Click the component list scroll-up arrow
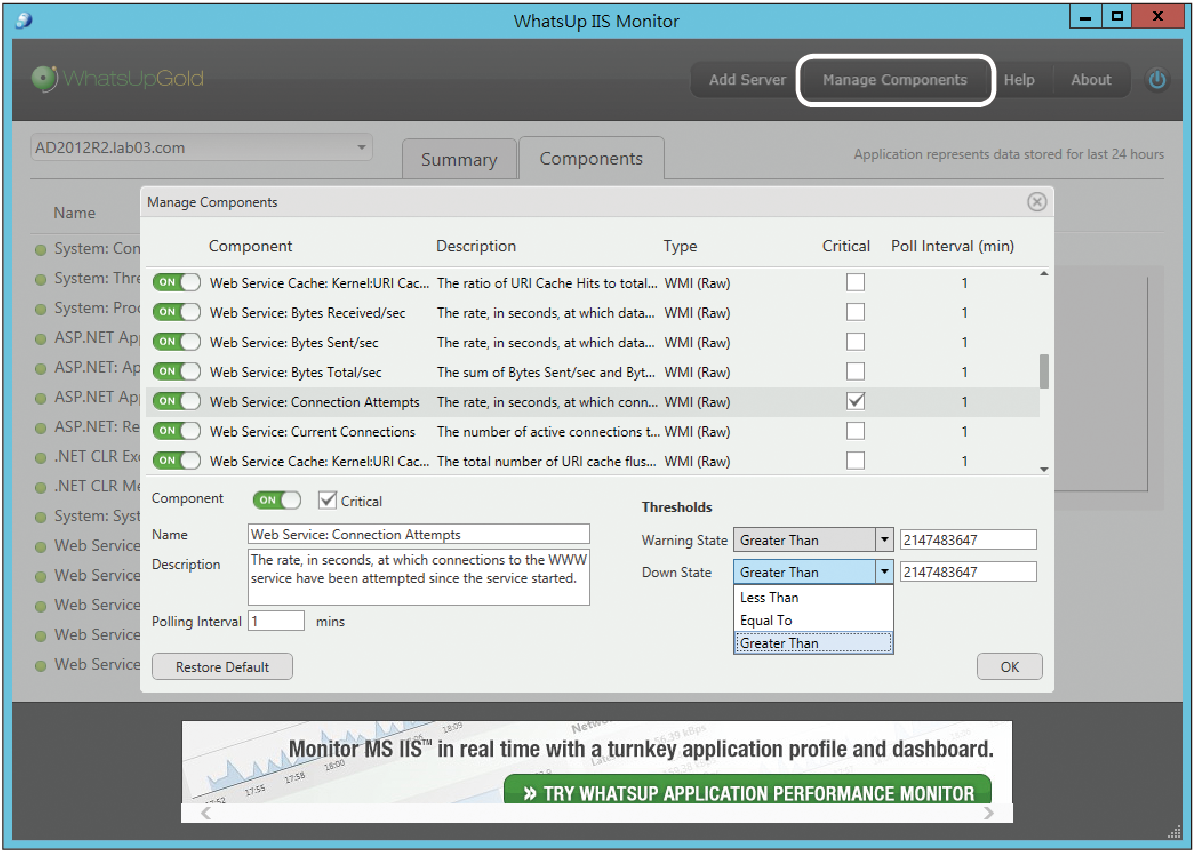The width and height of the screenshot is (1195, 853). (1044, 273)
